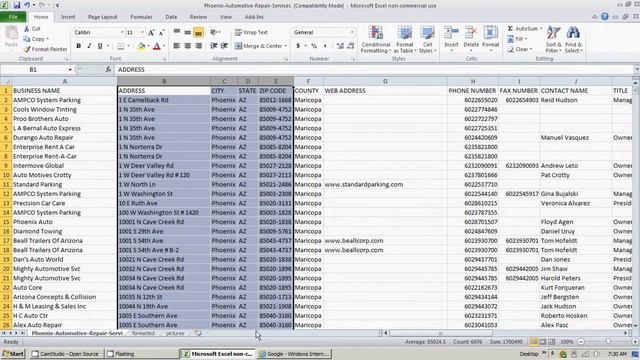Align text right in cells
640x360 pixels.
(x=198, y=46)
